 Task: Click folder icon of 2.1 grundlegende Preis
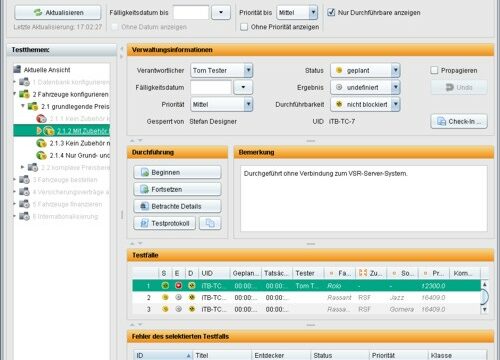pos(33,106)
